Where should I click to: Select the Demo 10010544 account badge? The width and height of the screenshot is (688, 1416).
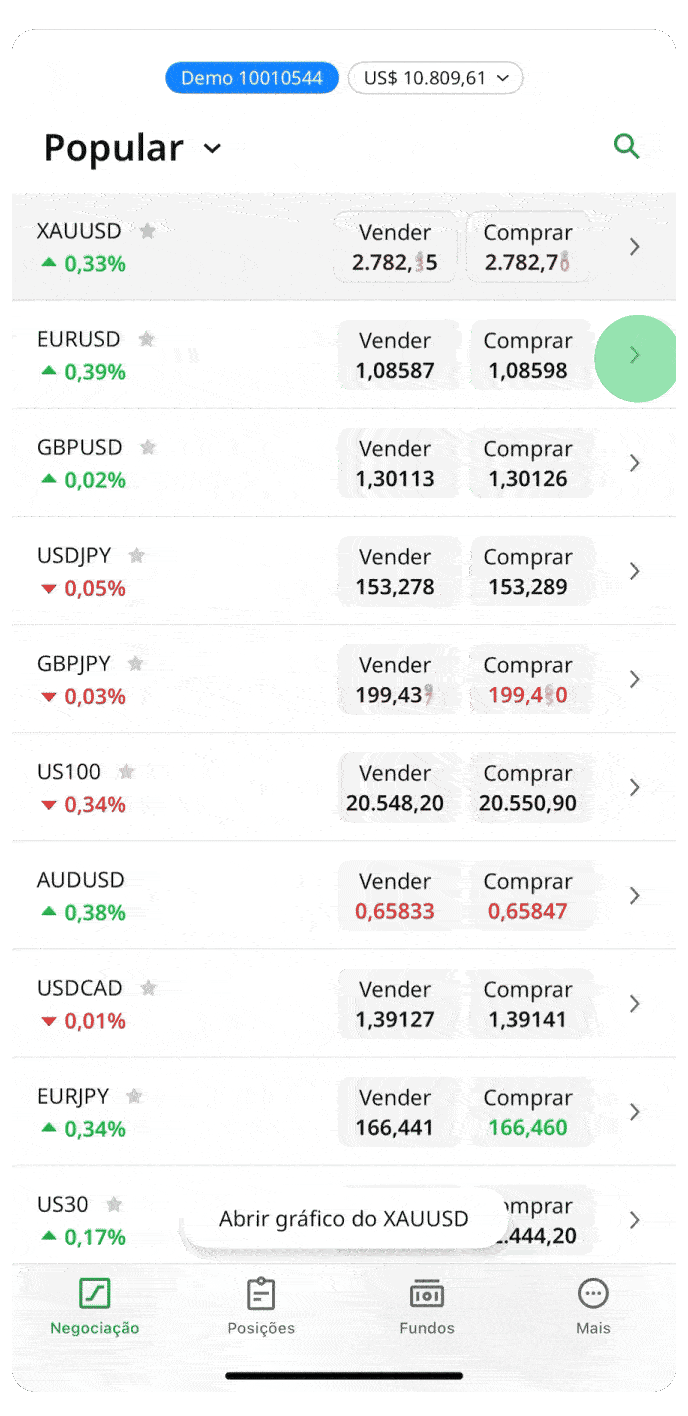(x=252, y=78)
